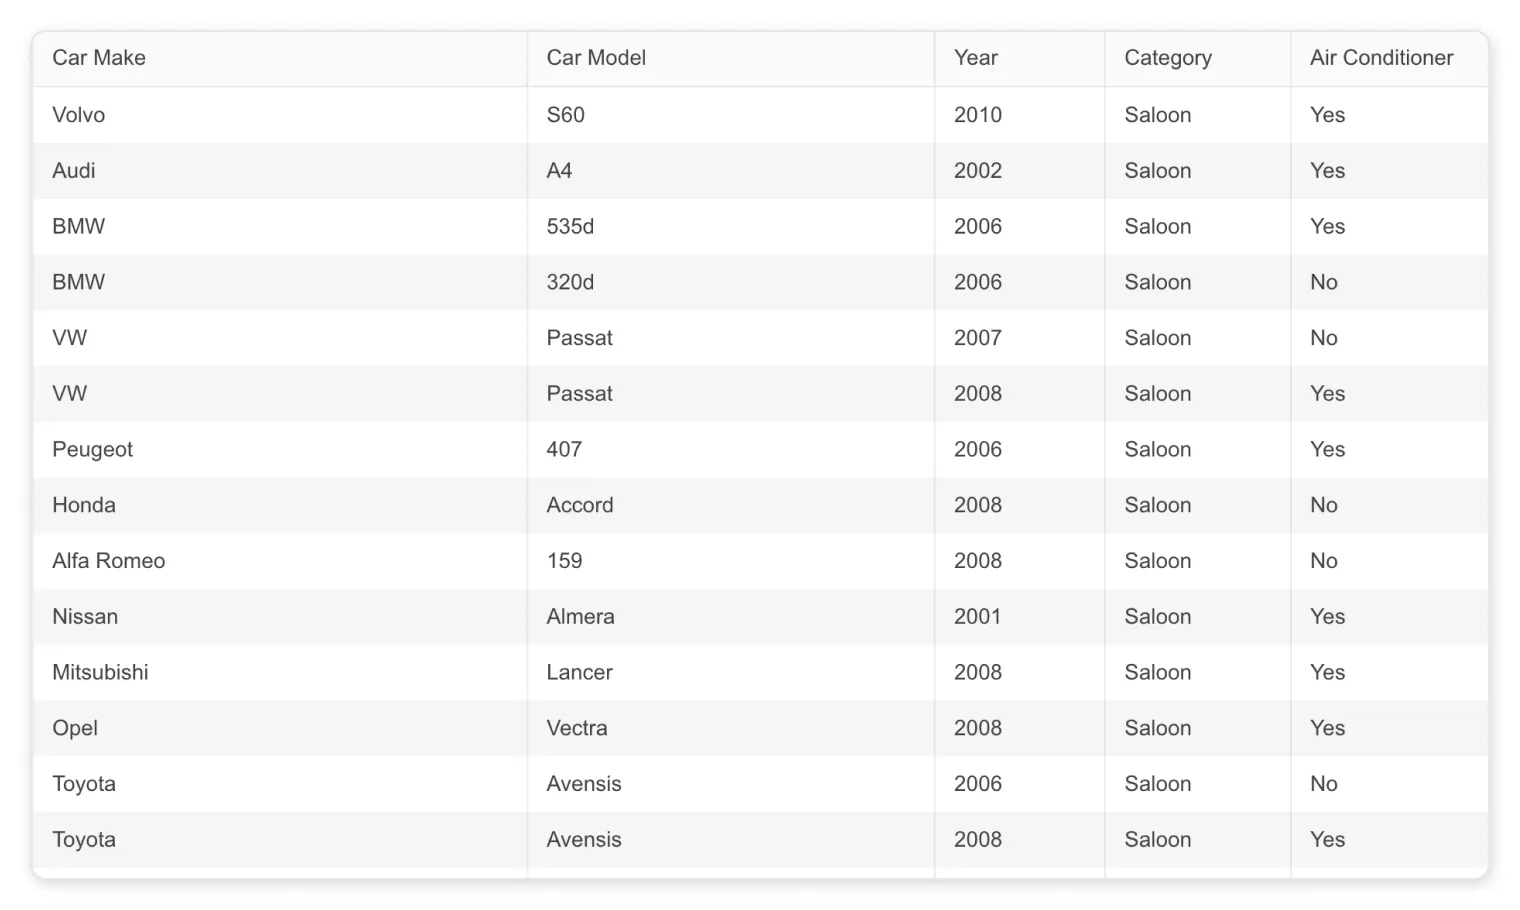The width and height of the screenshot is (1520, 910).
Task: Click the 2001 year cell
Action: (1019, 617)
